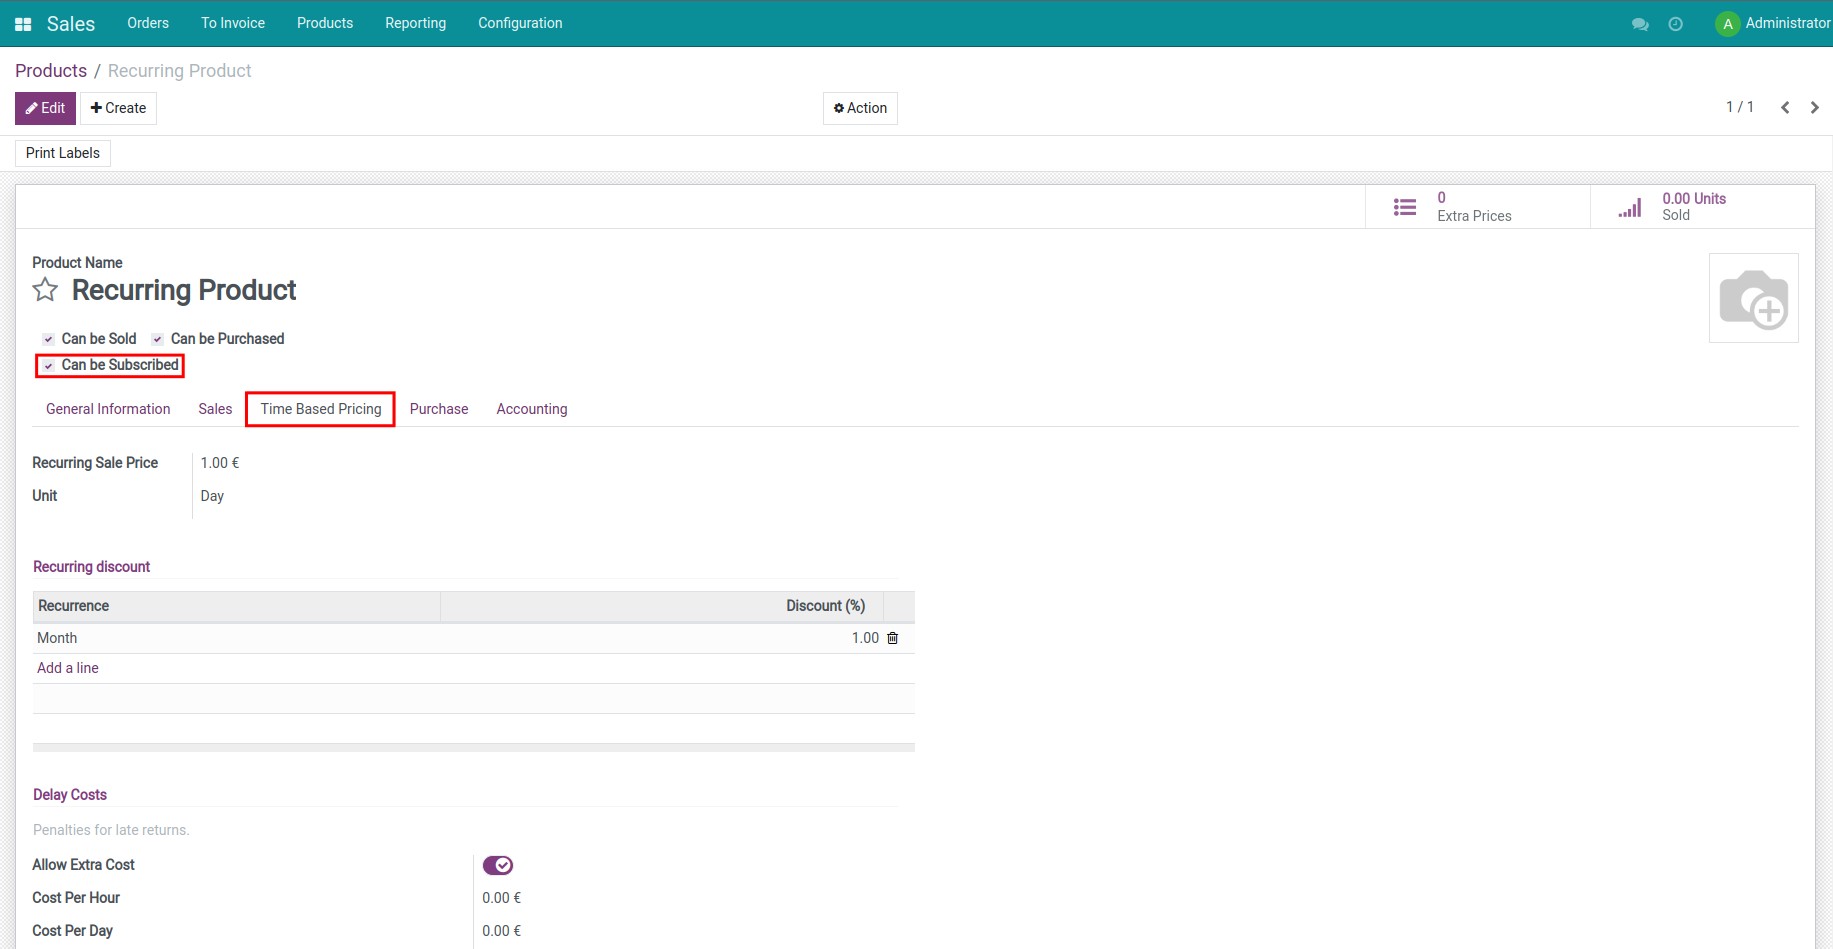Uncheck Can be Purchased

(157, 339)
